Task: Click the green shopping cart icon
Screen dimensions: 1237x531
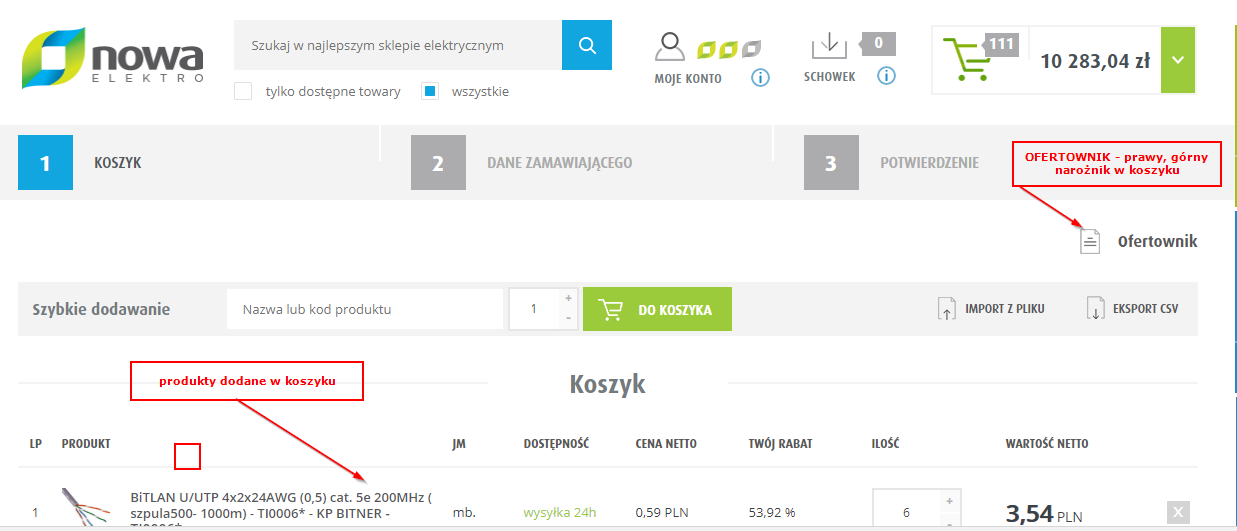Action: [x=967, y=60]
